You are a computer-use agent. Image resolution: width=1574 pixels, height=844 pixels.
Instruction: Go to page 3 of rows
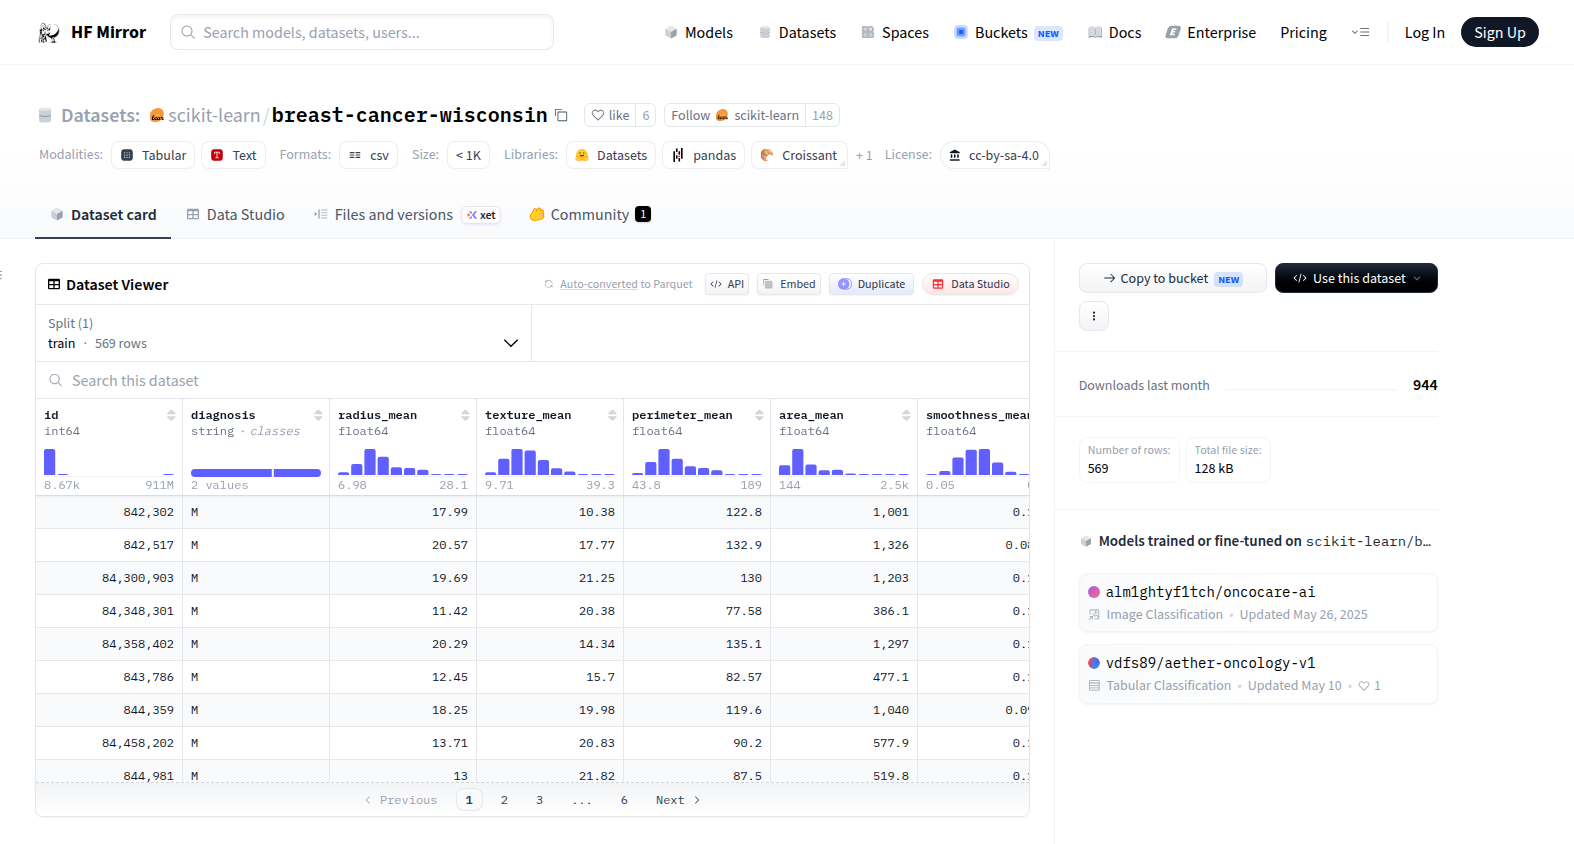[x=539, y=800]
